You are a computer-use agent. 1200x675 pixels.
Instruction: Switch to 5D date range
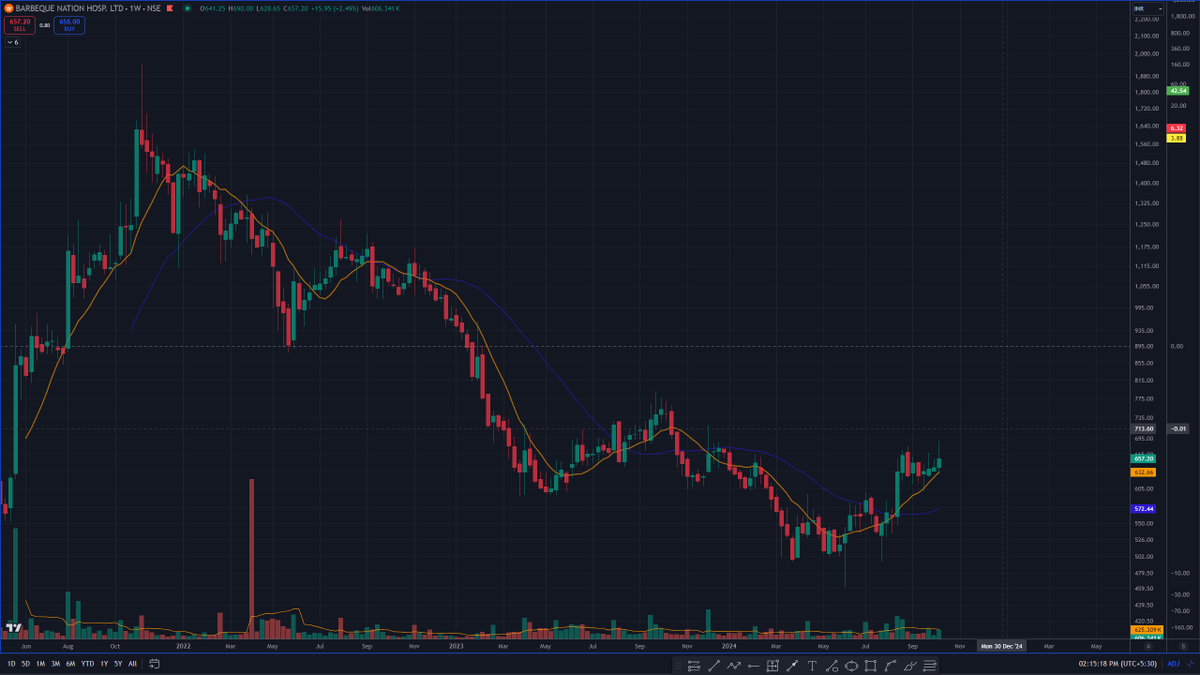pyautogui.click(x=26, y=663)
